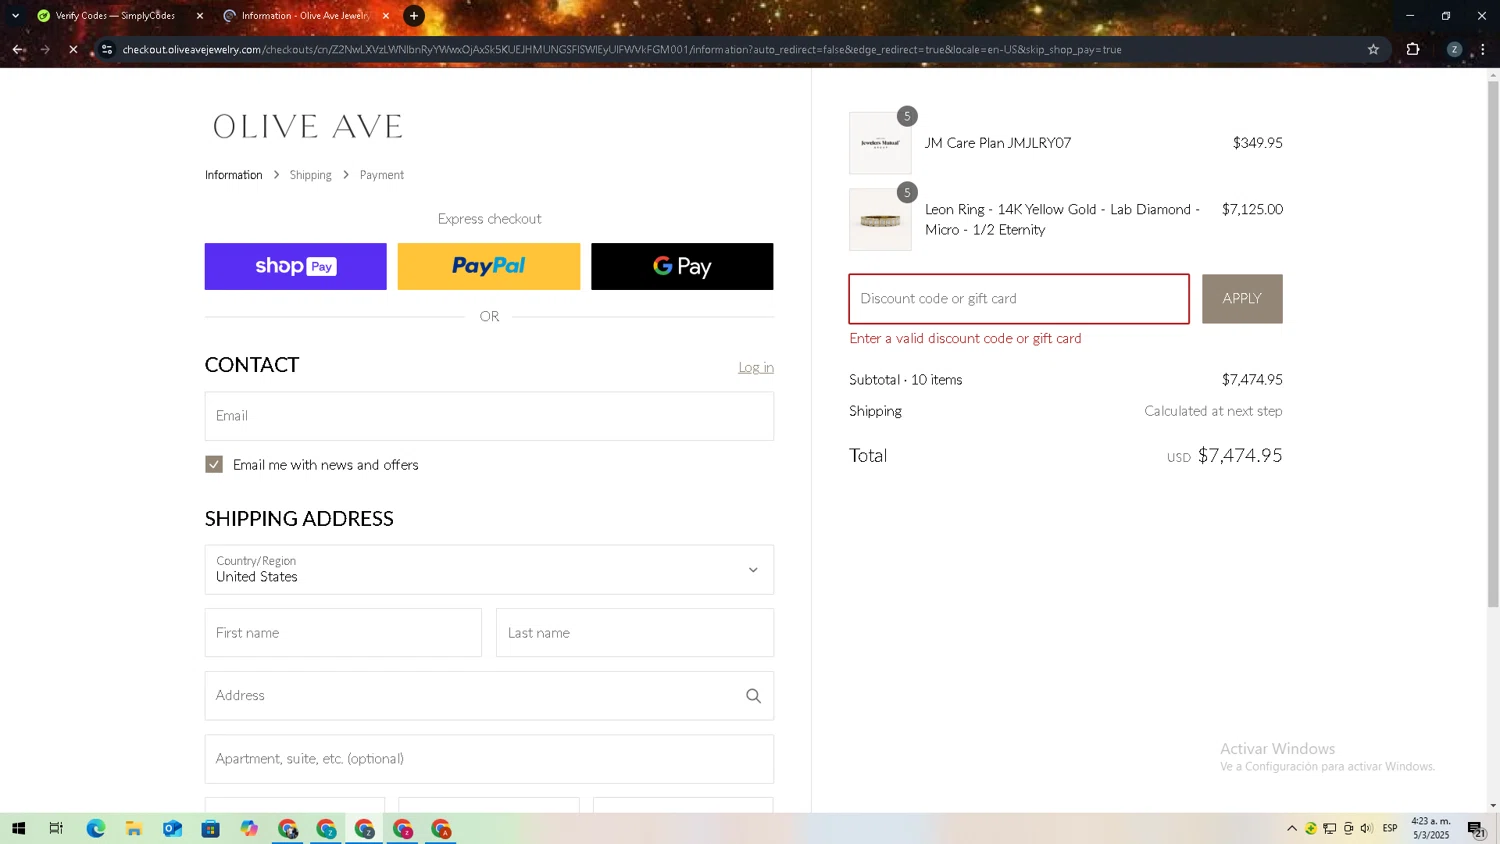This screenshot has height=844, width=1500.
Task: Click the Last name field
Action: [x=635, y=633]
